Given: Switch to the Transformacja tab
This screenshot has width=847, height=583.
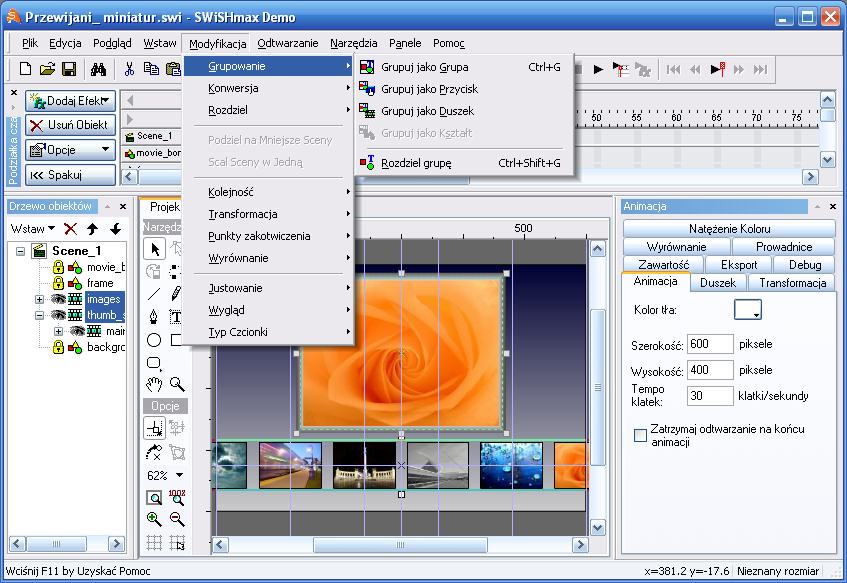Looking at the screenshot, I should tap(790, 283).
